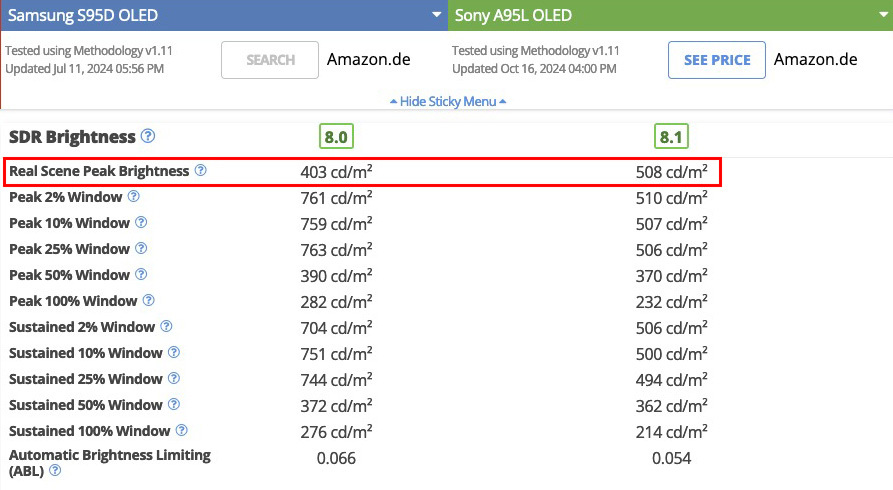Open help for Sustained 2% Window
893x490 pixels.
[166, 327]
